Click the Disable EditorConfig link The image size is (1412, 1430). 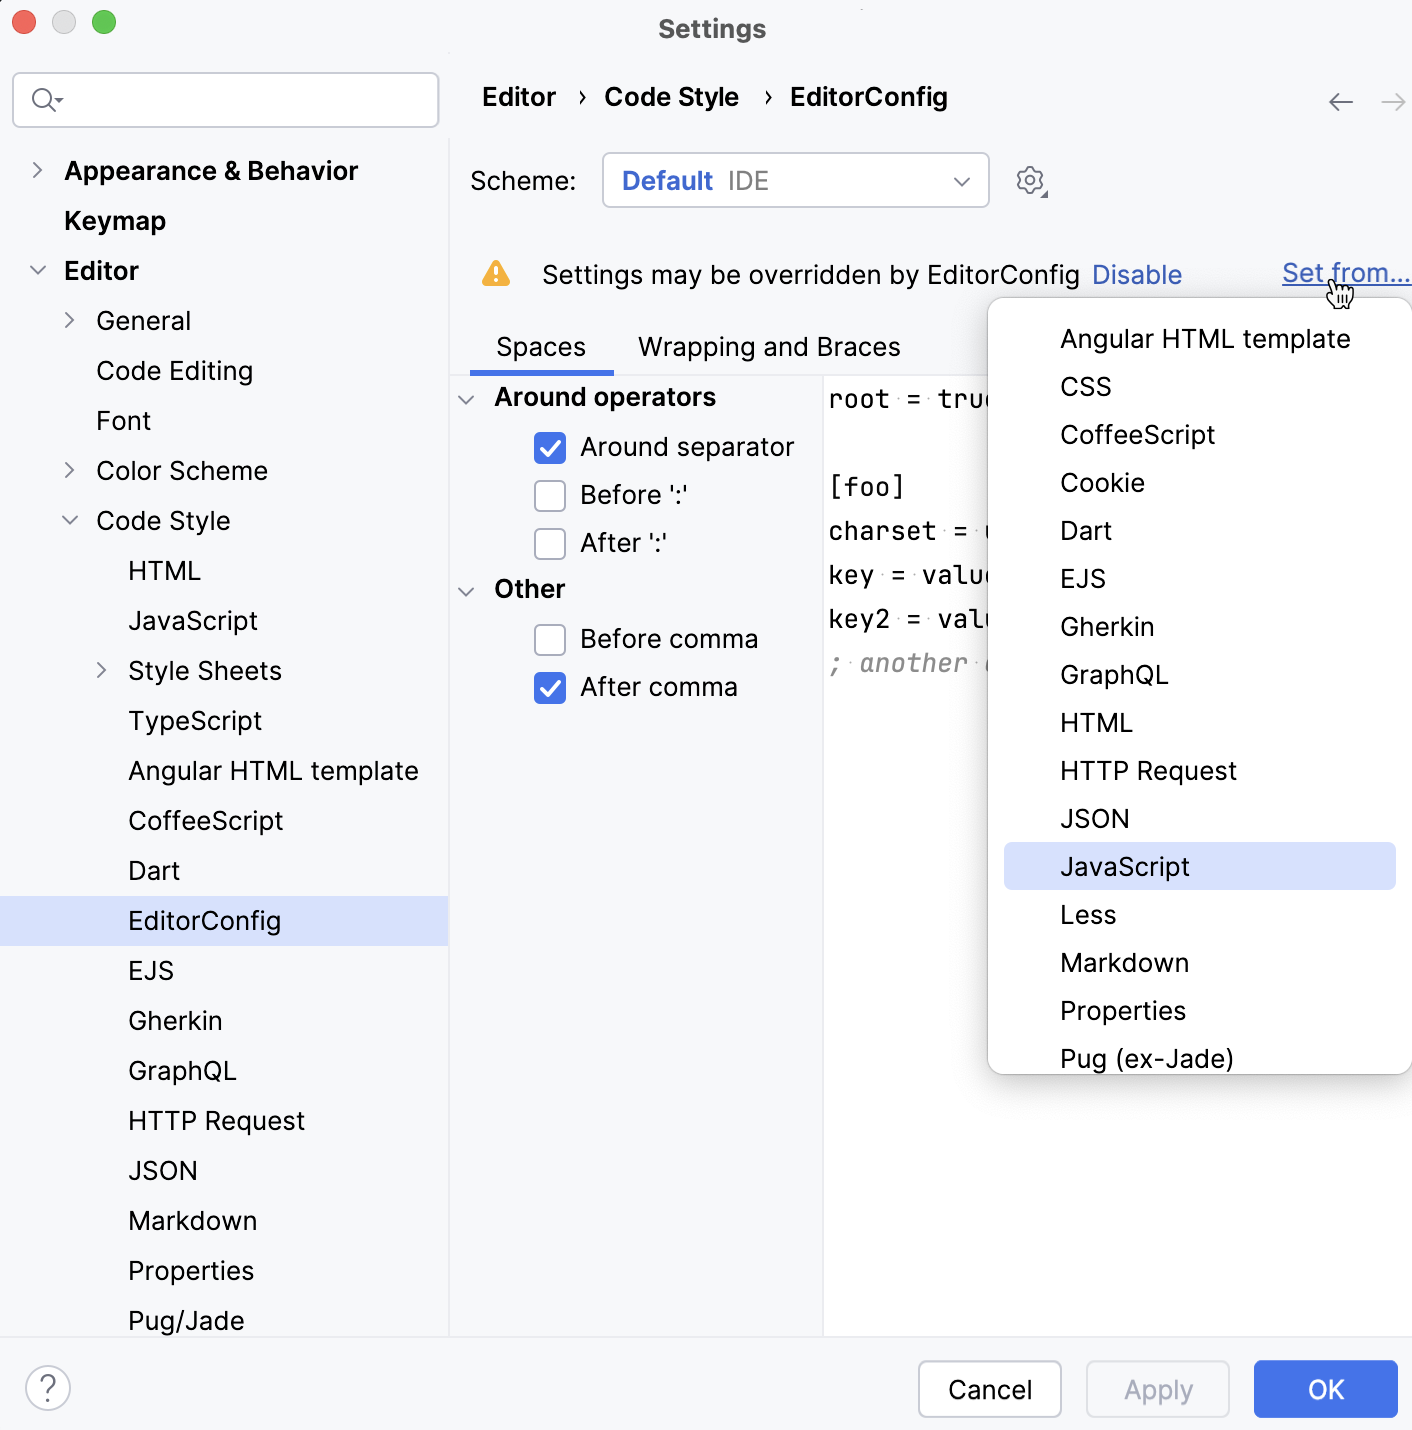tap(1136, 275)
